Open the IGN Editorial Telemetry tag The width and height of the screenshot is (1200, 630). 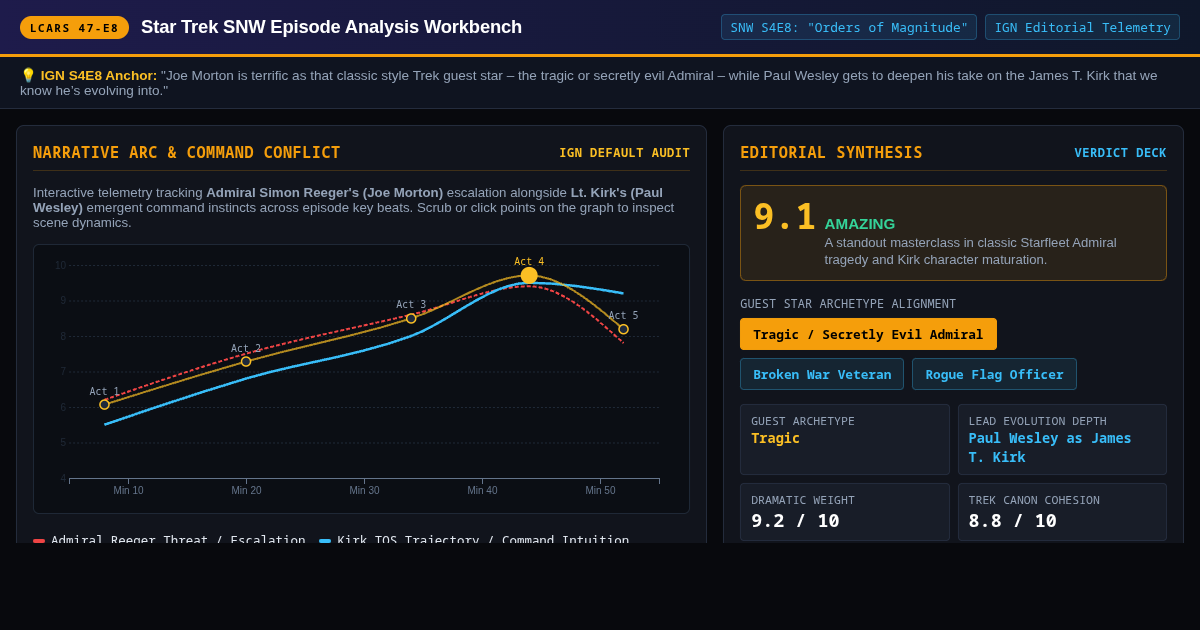1082,27
